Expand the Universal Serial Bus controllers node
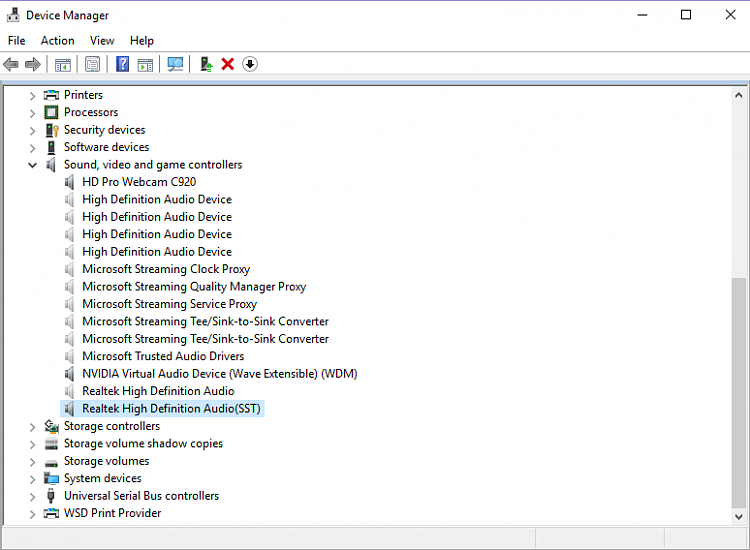The image size is (750, 550). point(32,496)
